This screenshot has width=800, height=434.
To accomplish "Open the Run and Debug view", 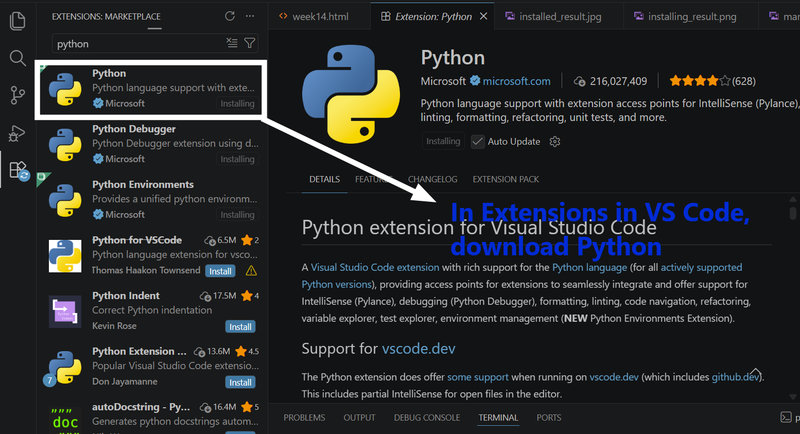I will (x=17, y=133).
